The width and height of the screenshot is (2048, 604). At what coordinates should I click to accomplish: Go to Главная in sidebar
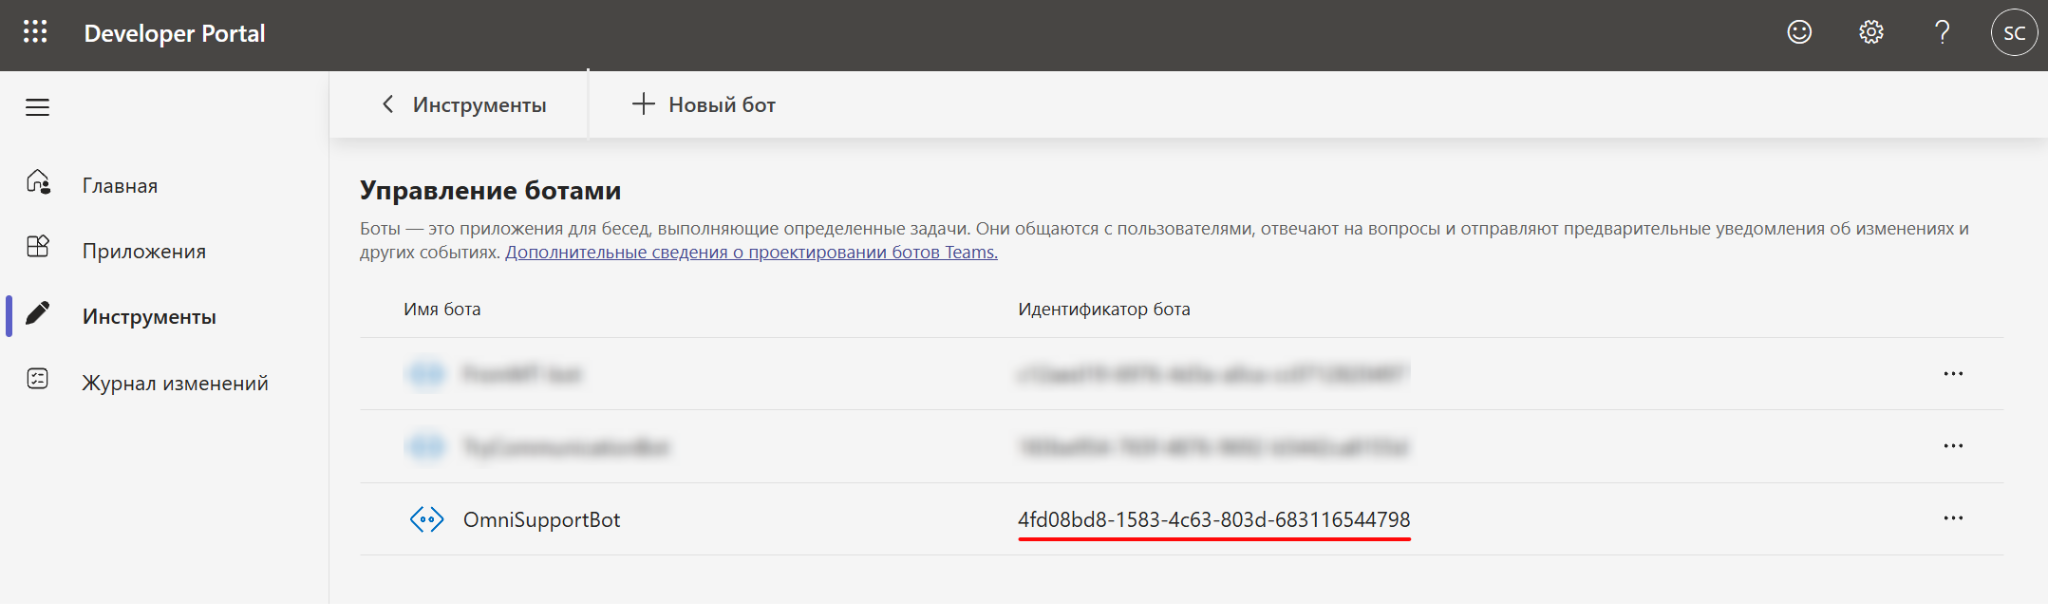coord(120,186)
